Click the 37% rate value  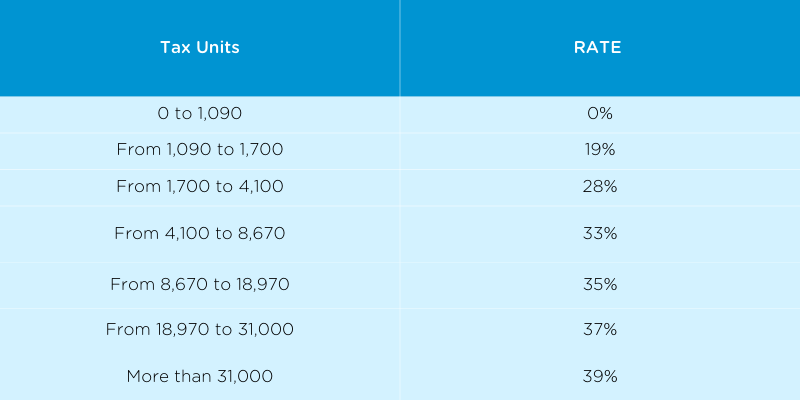point(600,329)
